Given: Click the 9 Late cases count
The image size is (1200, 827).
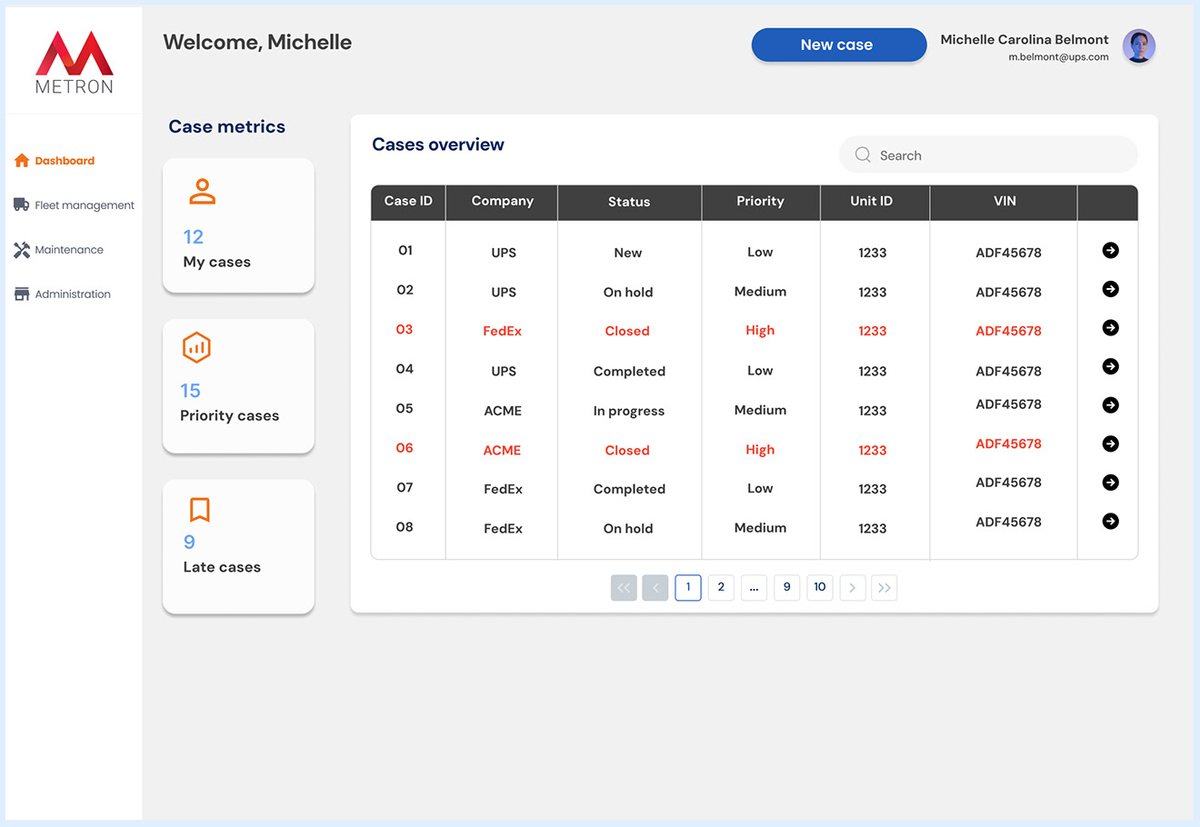Looking at the screenshot, I should pyautogui.click(x=189, y=542).
